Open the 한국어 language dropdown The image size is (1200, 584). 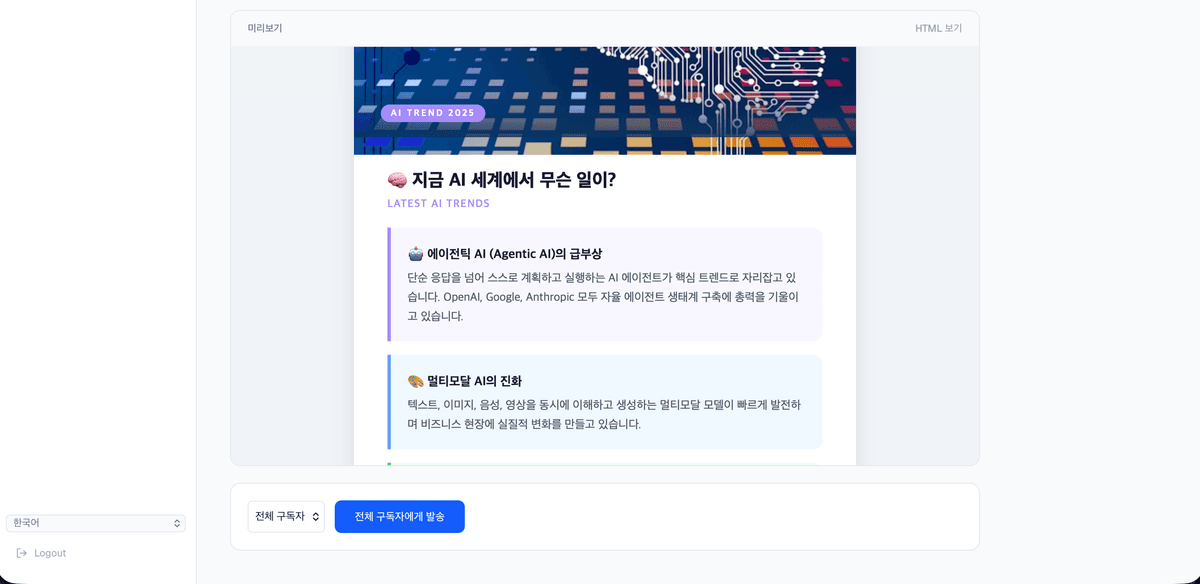96,523
